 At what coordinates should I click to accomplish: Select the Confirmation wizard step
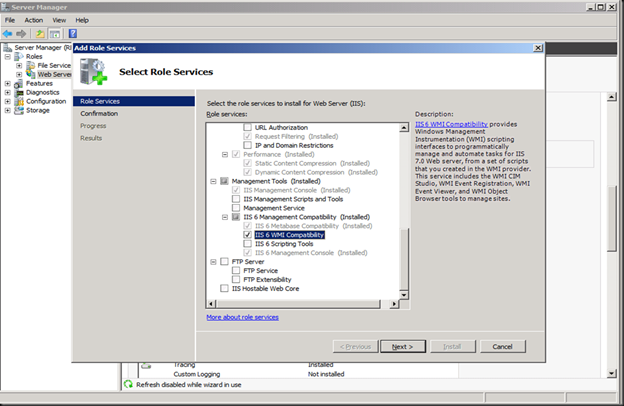point(99,113)
